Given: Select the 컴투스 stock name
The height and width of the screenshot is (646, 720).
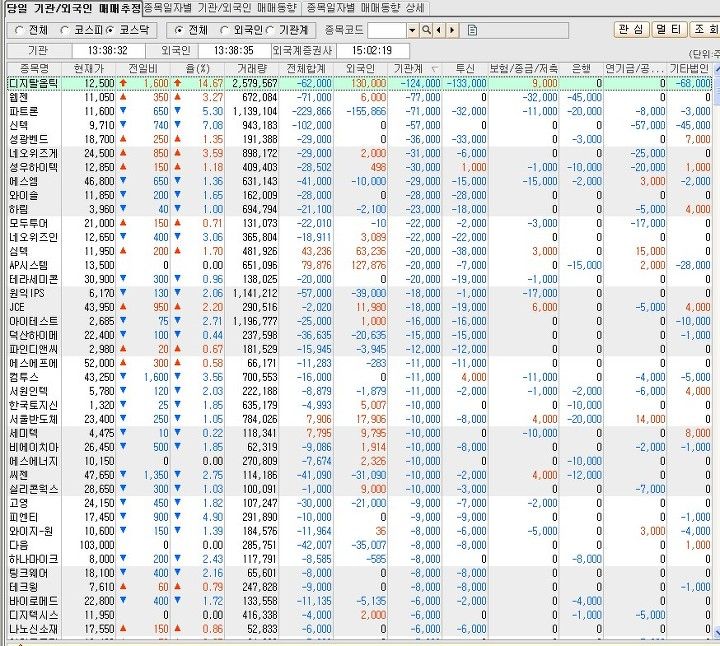Looking at the screenshot, I should (x=23, y=377).
